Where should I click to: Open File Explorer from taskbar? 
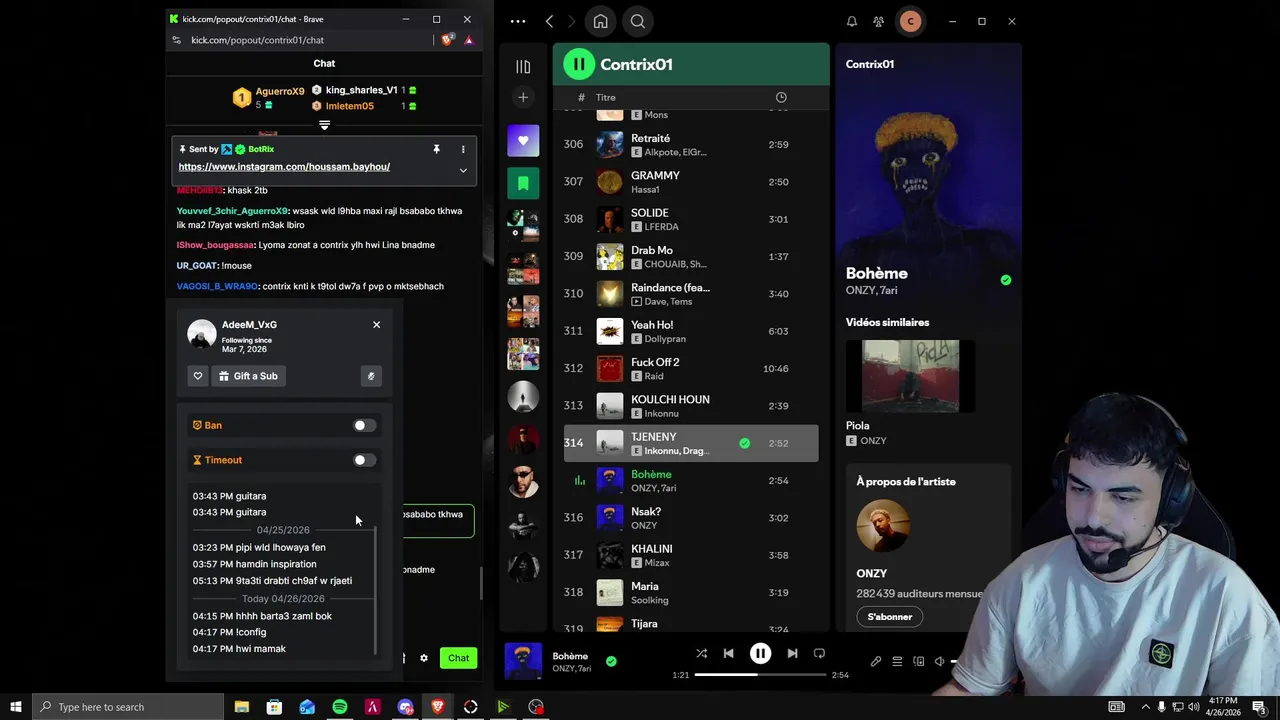(242, 707)
